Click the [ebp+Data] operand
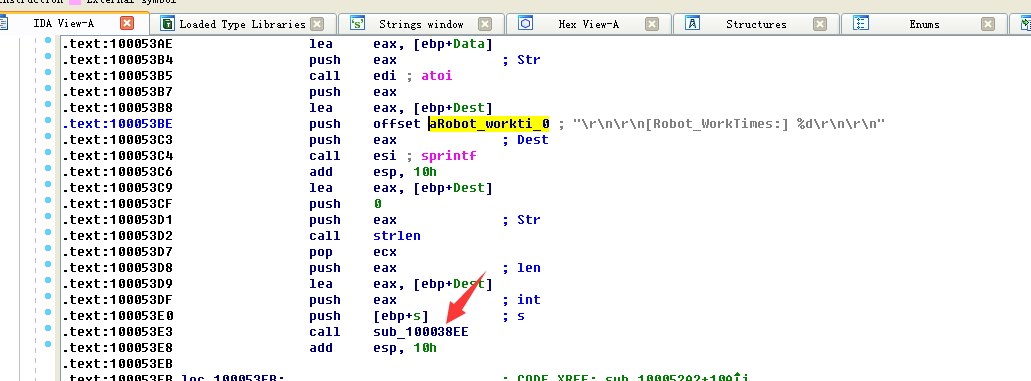The height and width of the screenshot is (381, 1031). click(453, 43)
